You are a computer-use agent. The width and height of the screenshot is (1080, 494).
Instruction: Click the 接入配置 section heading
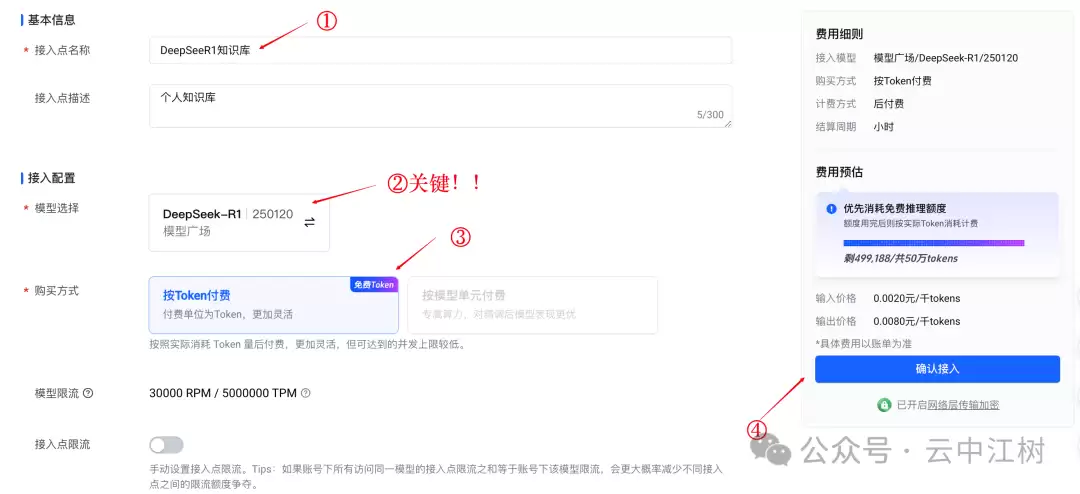(x=52, y=178)
